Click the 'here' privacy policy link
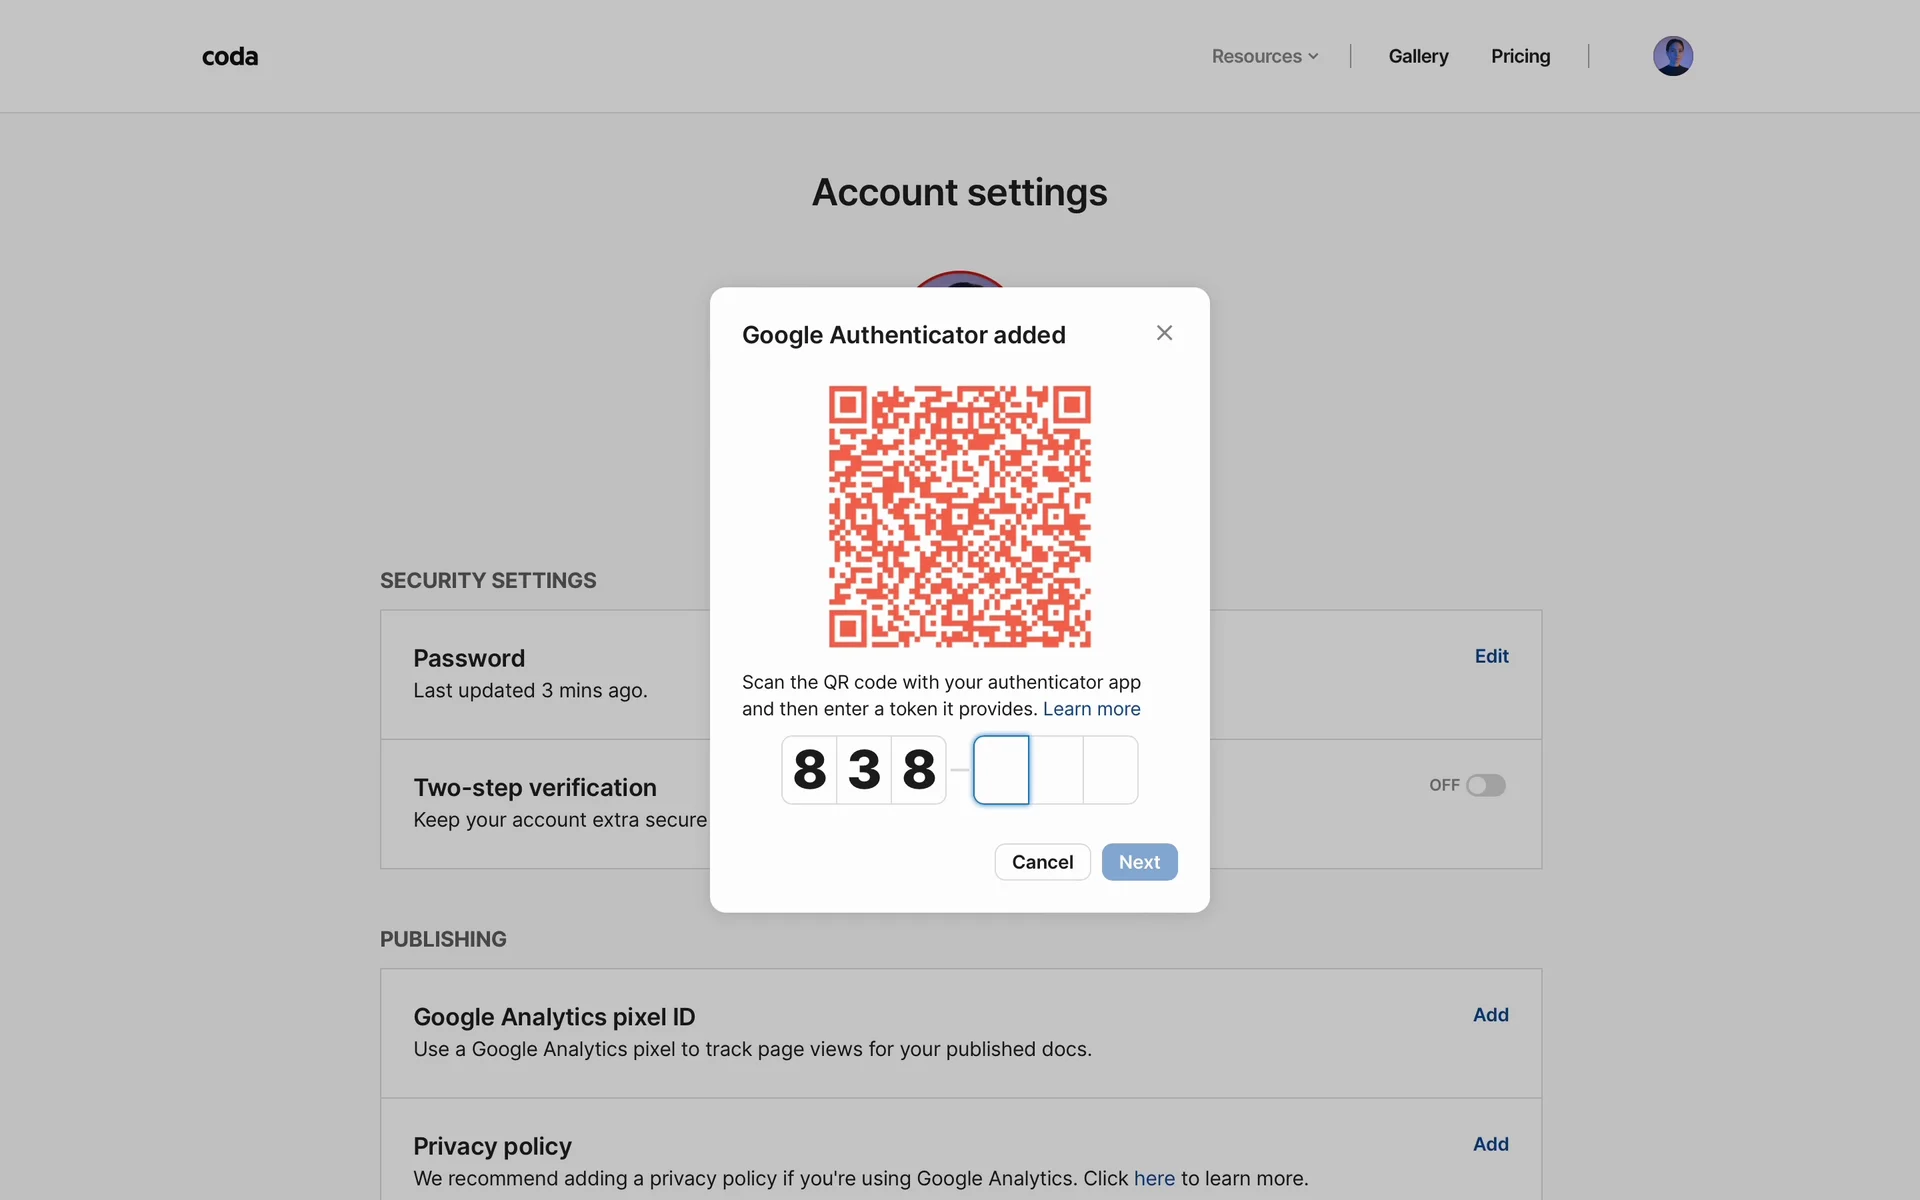The image size is (1920, 1200). [1154, 1179]
